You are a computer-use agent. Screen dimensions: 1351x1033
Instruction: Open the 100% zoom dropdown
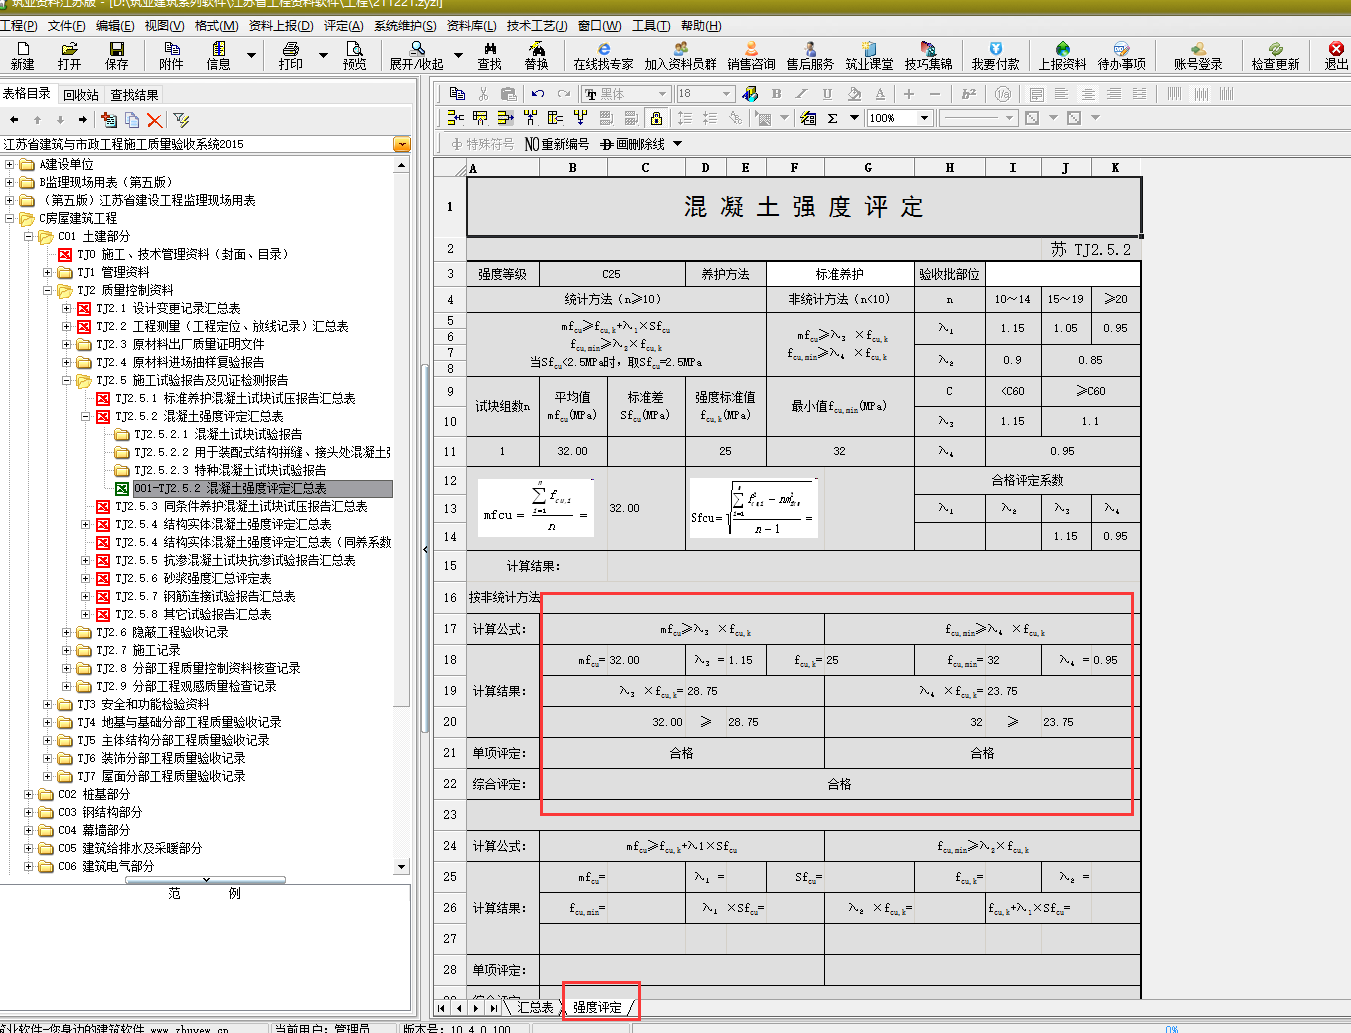point(924,118)
